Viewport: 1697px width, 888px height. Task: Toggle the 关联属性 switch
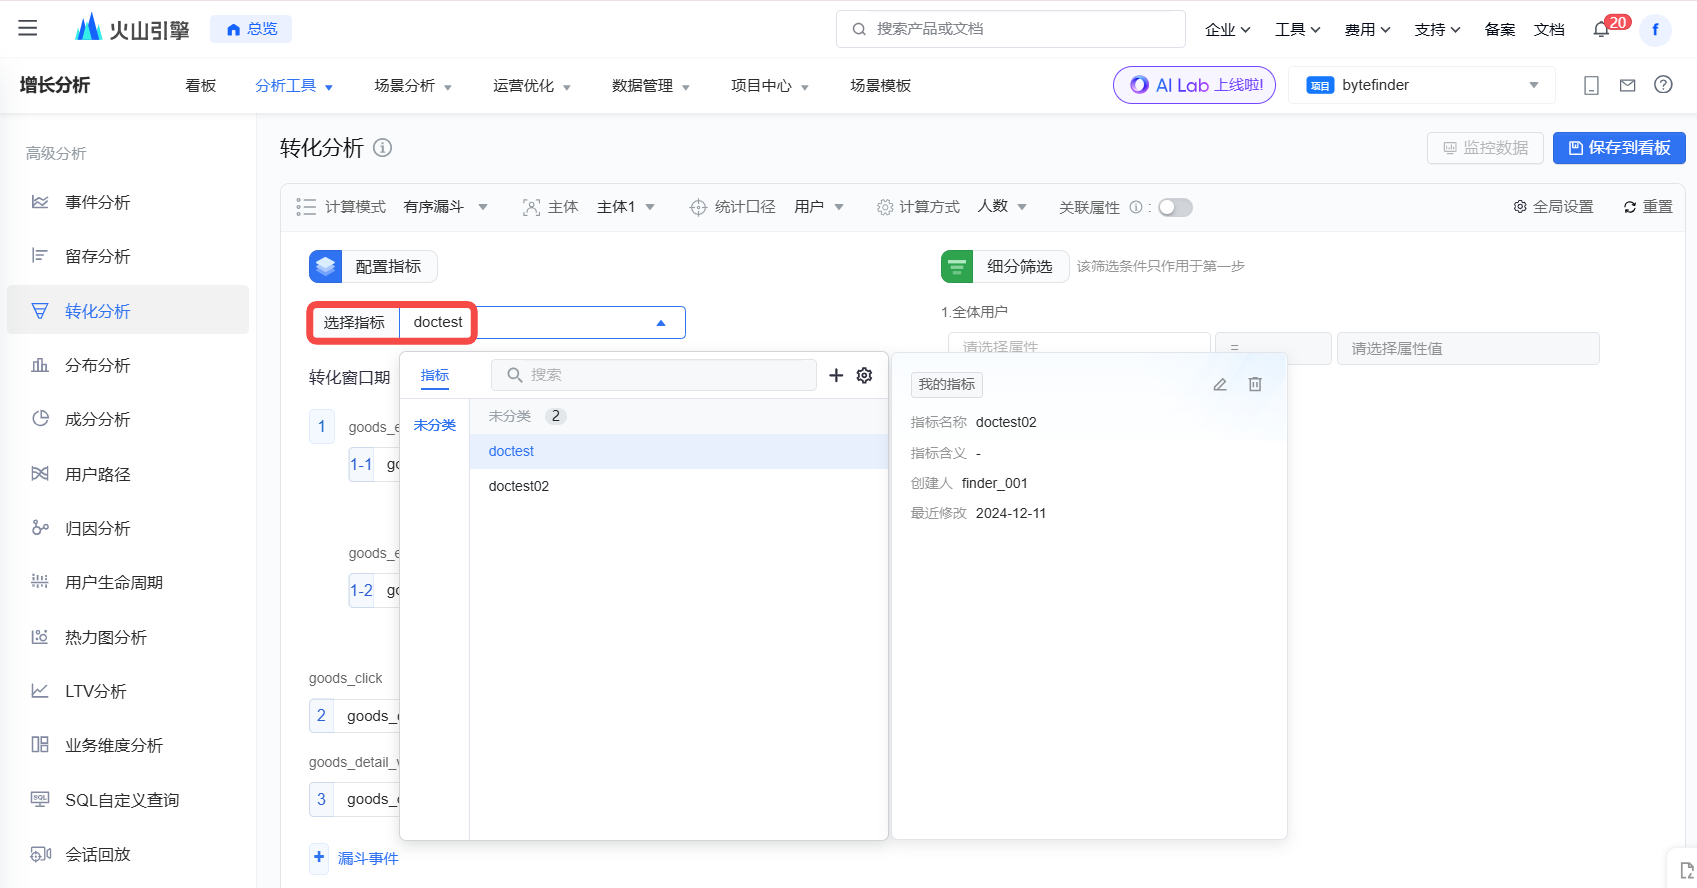1175,207
